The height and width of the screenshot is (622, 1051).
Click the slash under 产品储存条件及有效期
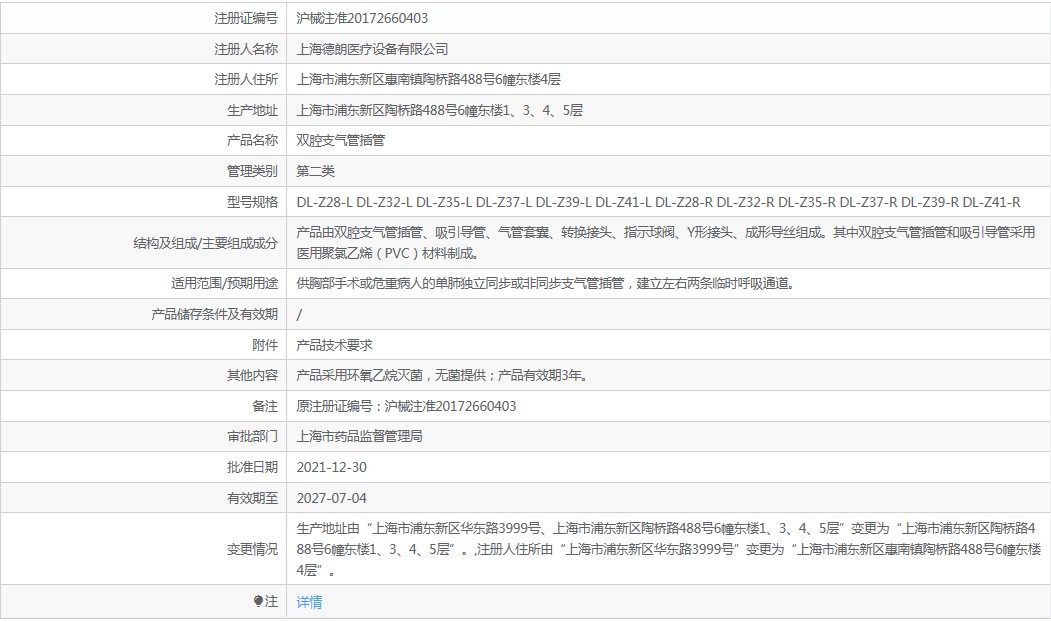tap(299, 314)
